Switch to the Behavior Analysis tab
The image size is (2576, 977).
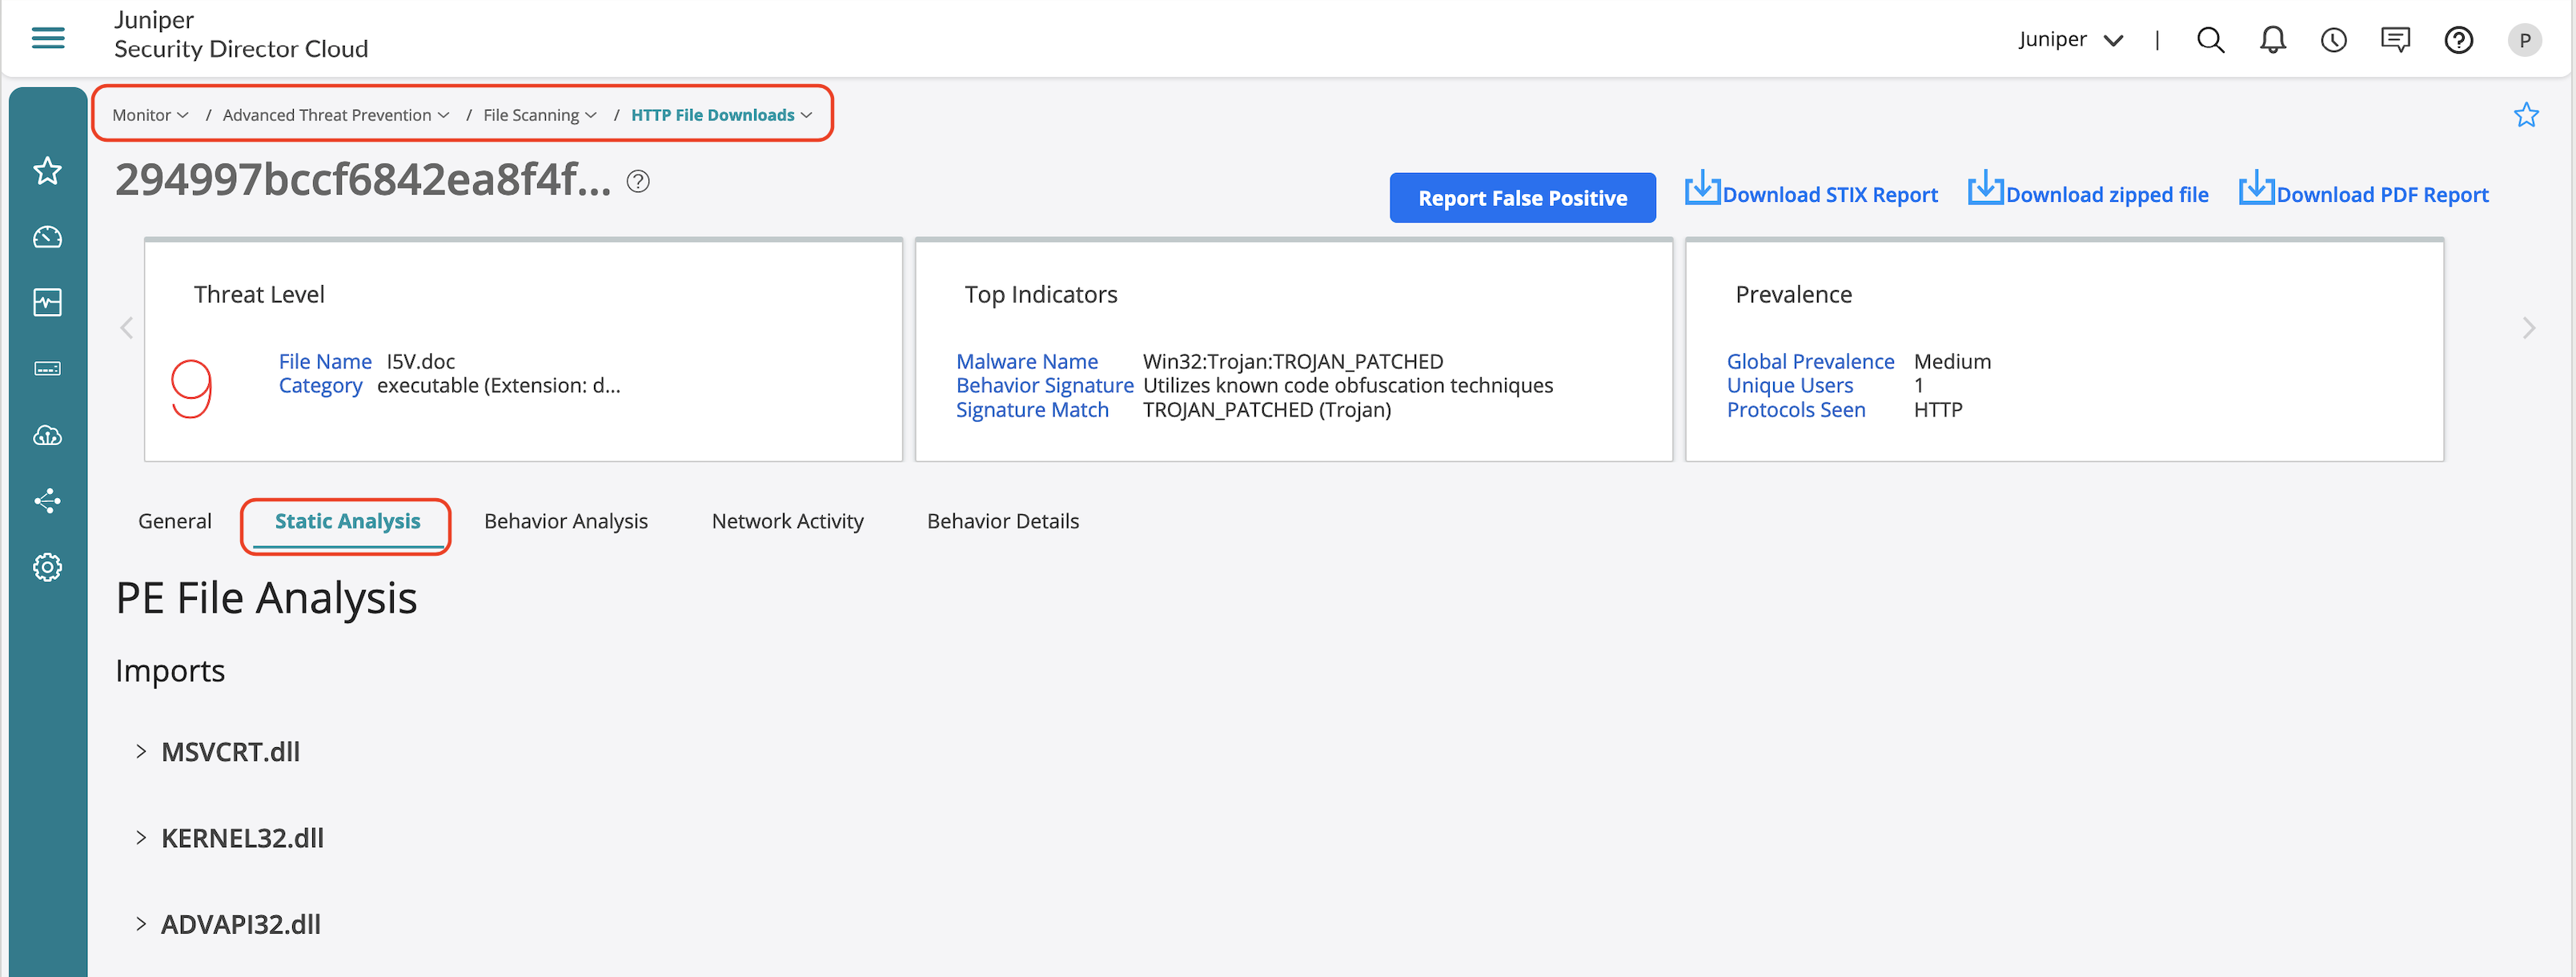point(565,521)
